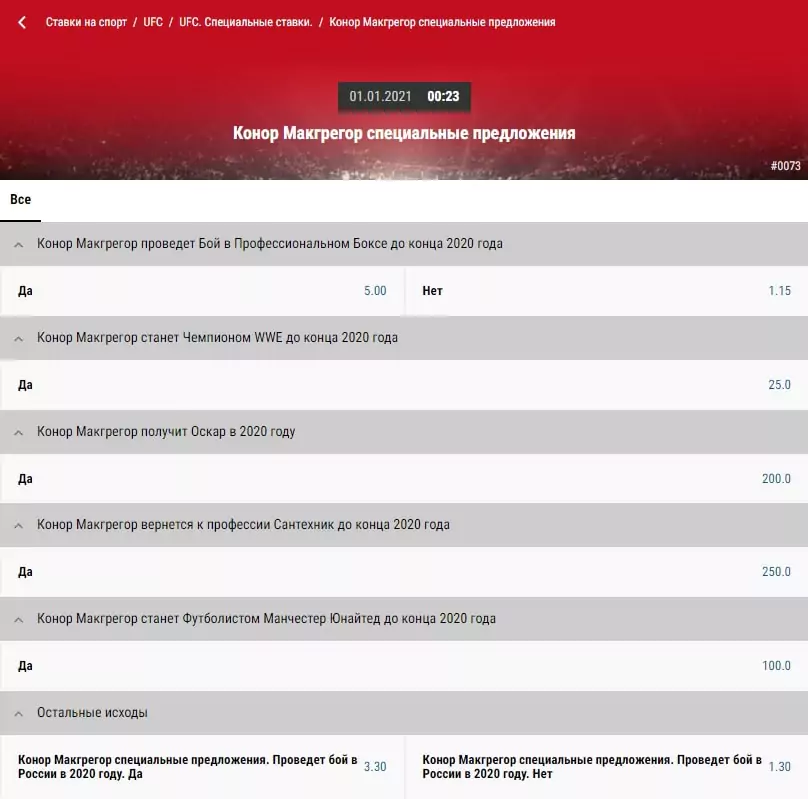Select the Все tab

pyautogui.click(x=21, y=200)
